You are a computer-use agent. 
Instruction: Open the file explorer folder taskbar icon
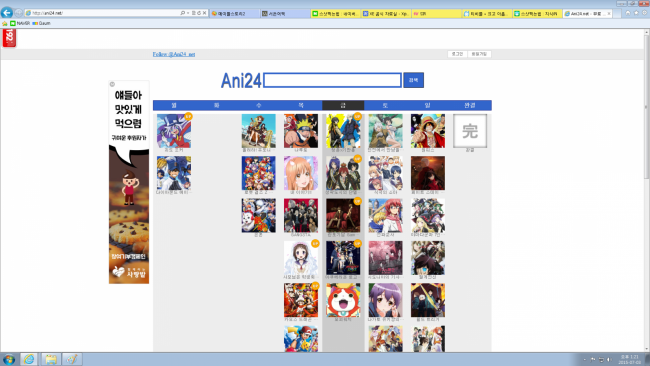[x=51, y=359]
